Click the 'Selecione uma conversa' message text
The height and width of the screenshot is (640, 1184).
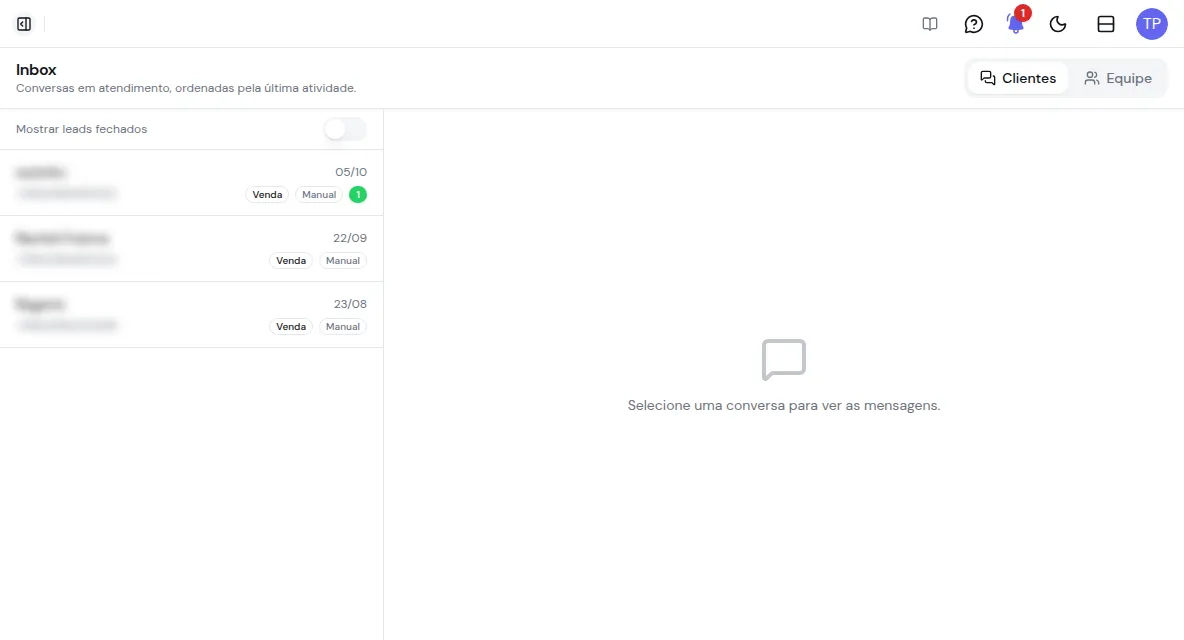pos(784,405)
